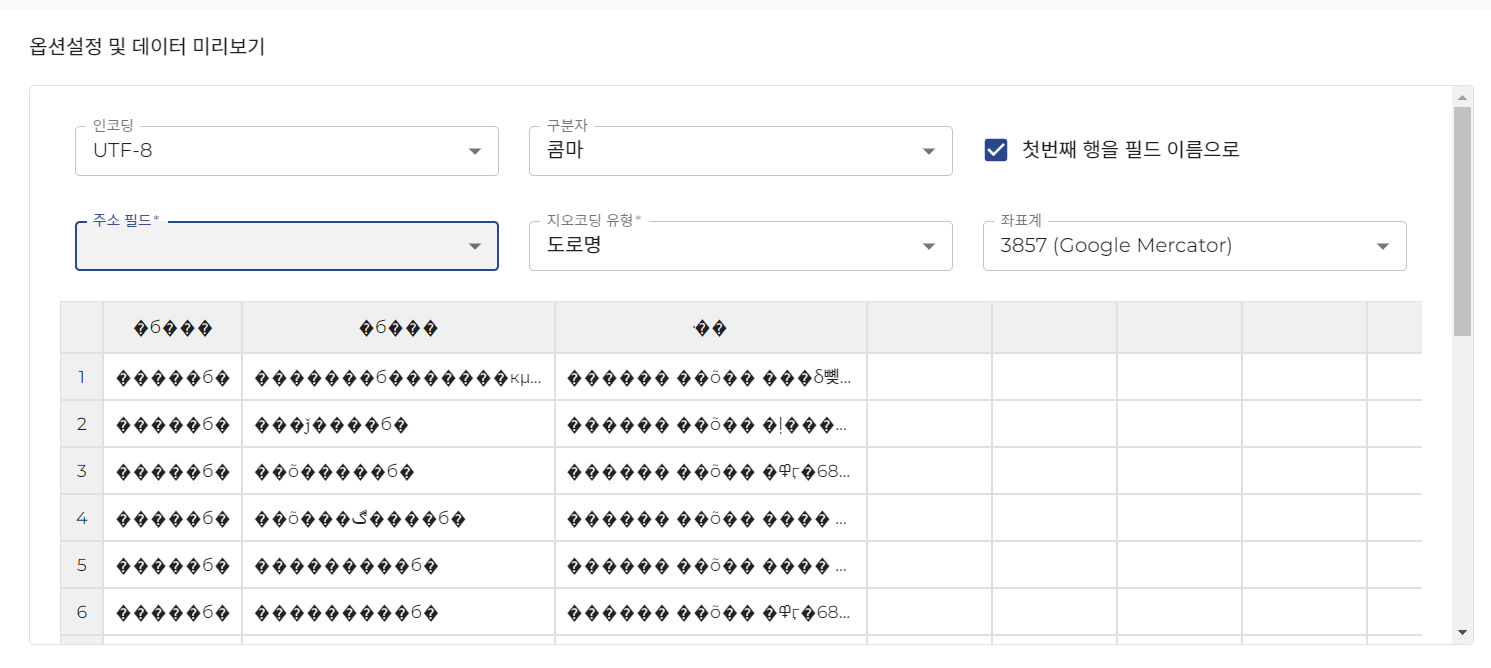Image resolution: width=1491 pixels, height=668 pixels.
Task: Click row 2 cell in second data column
Action: click(x=398, y=424)
